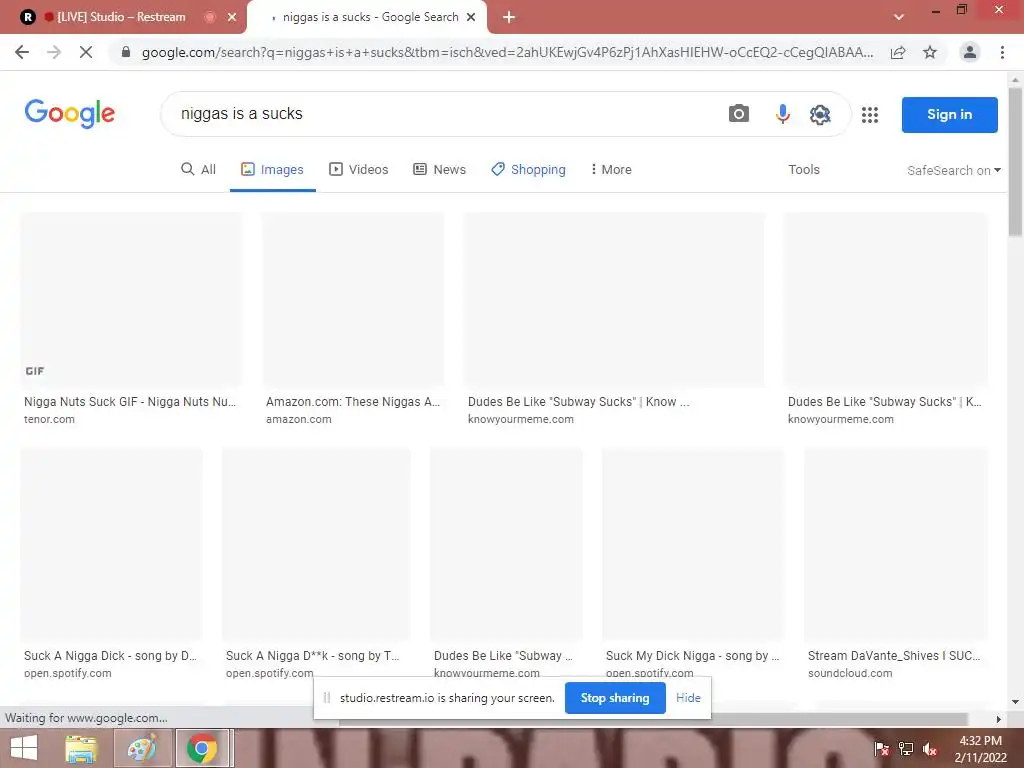Start voice search with the microphone
This screenshot has width=1024, height=768.
click(782, 114)
